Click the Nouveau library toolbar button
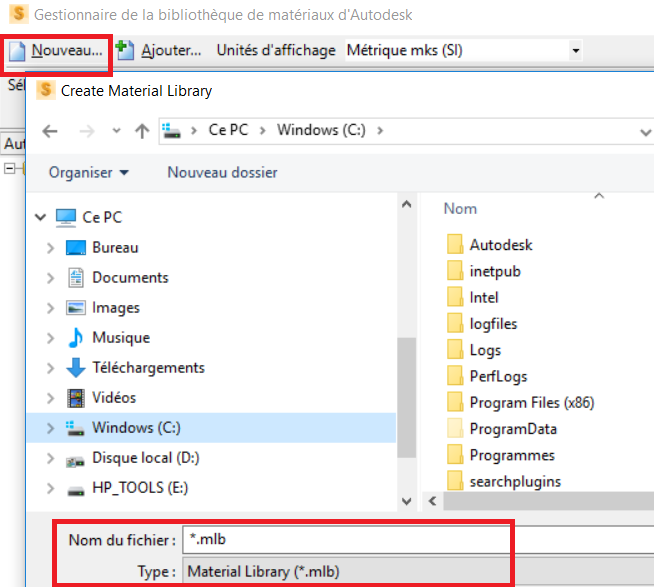This screenshot has height=587, width=654. (56, 50)
